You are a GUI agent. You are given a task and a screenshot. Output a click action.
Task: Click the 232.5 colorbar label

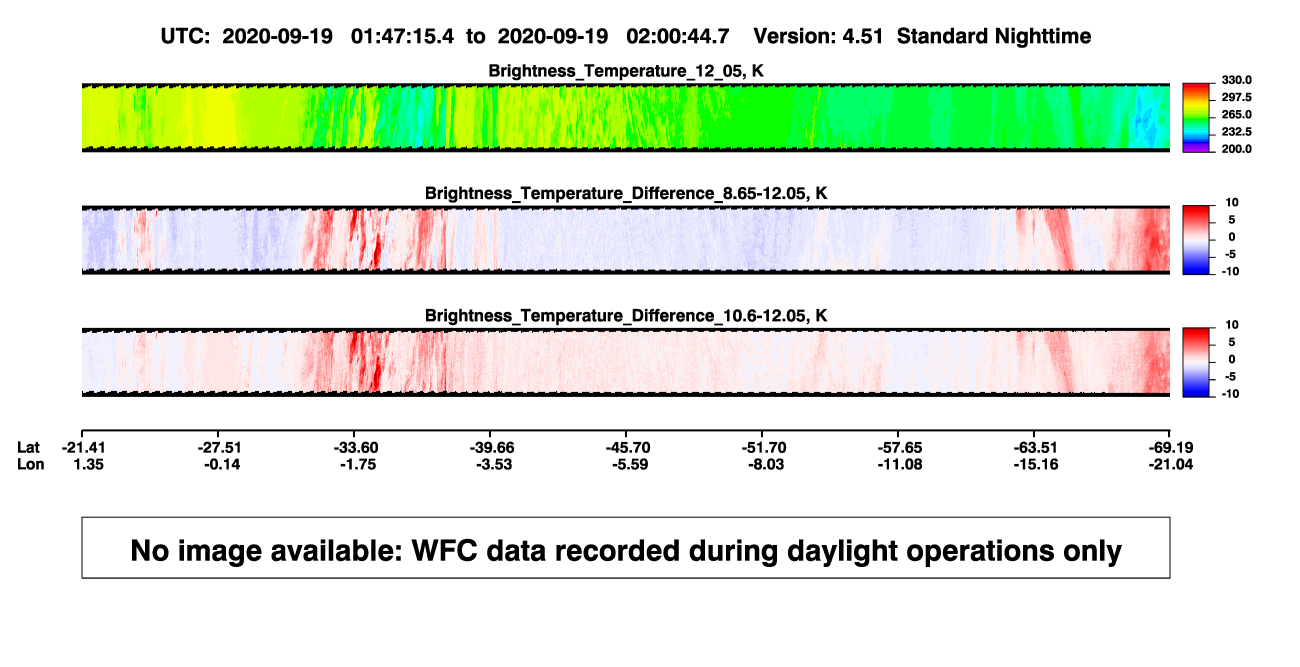tap(1235, 131)
